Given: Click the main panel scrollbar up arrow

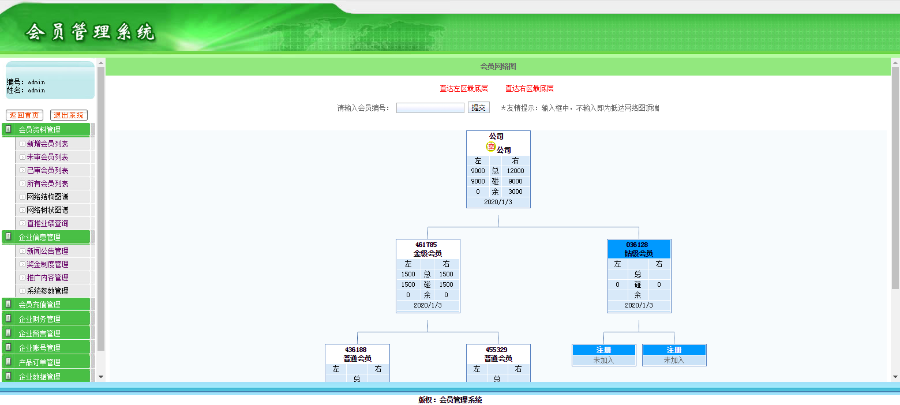Looking at the screenshot, I should tap(895, 63).
